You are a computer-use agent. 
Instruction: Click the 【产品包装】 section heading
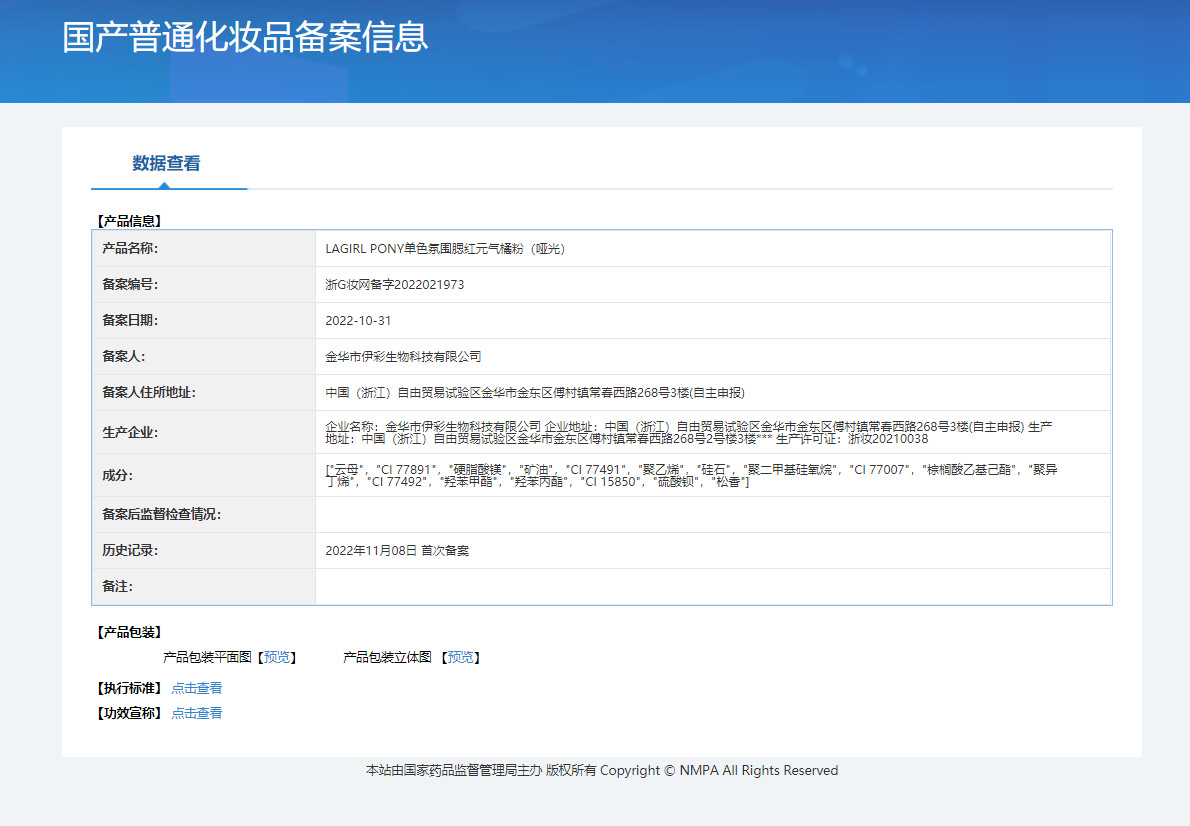click(x=128, y=632)
